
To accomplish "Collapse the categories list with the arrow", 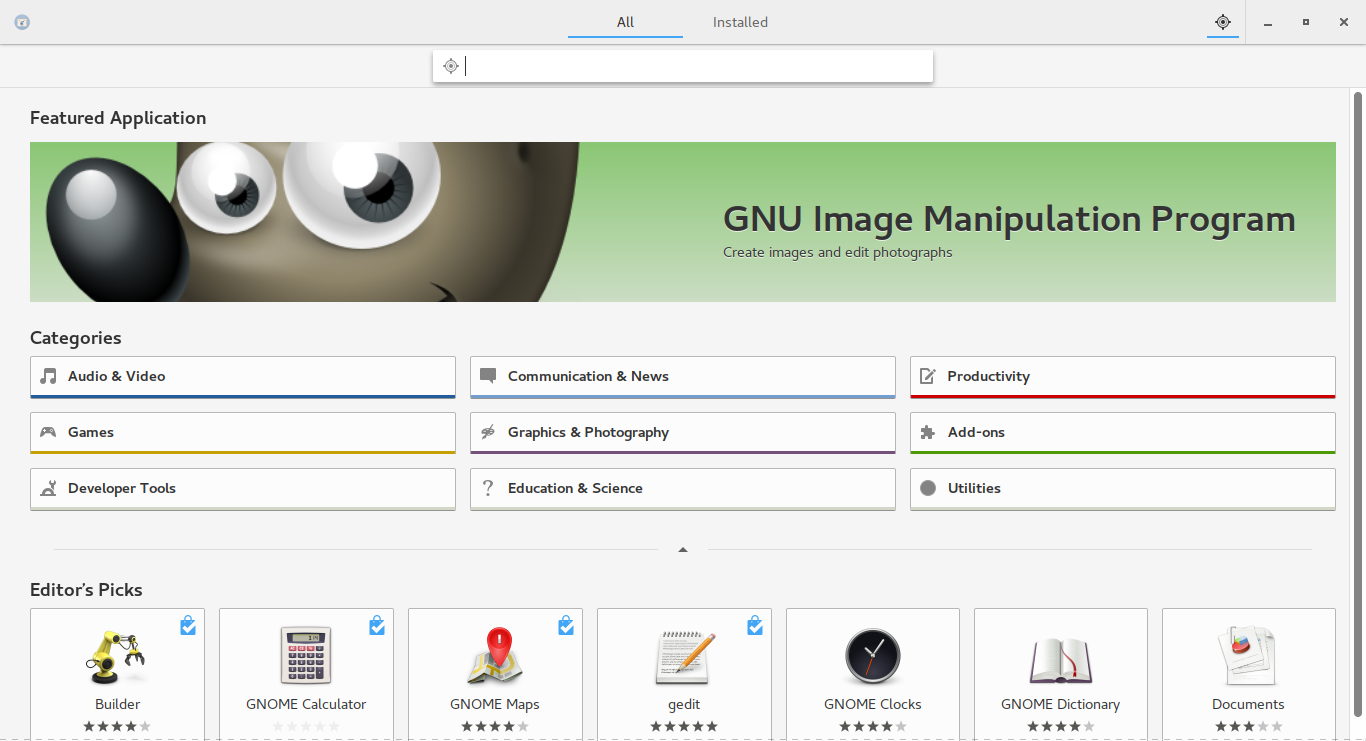I will [683, 549].
